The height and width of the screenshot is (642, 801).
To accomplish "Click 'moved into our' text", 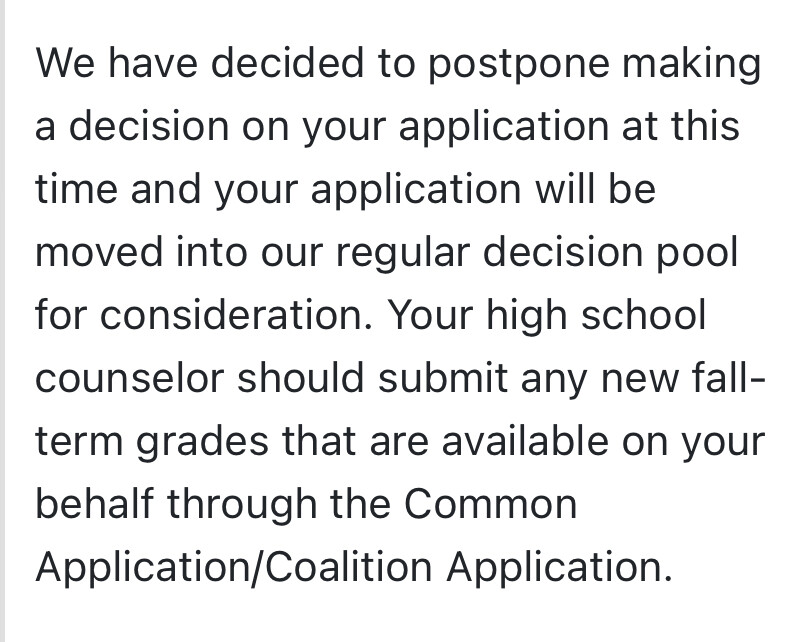I will 179,252.
